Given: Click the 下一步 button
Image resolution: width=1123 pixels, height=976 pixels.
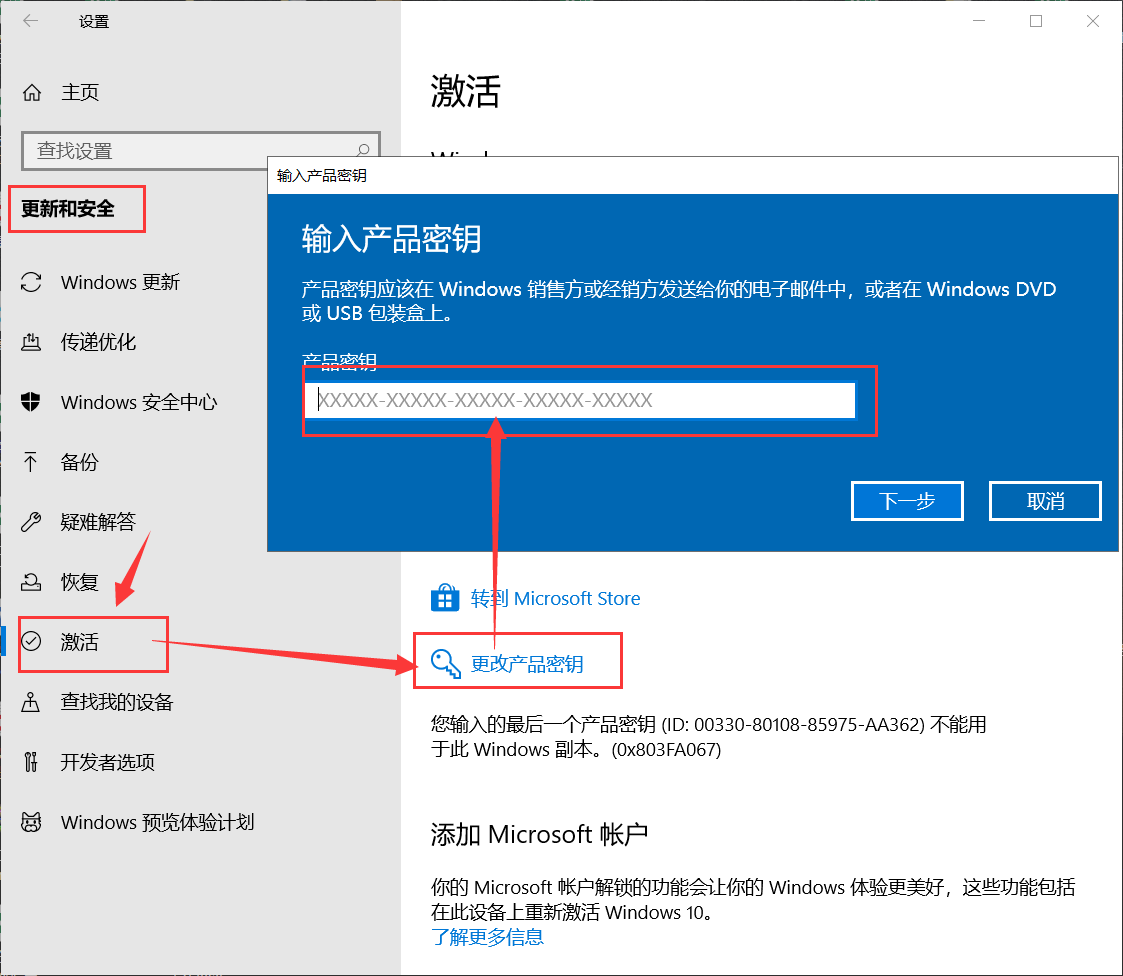Looking at the screenshot, I should click(907, 501).
